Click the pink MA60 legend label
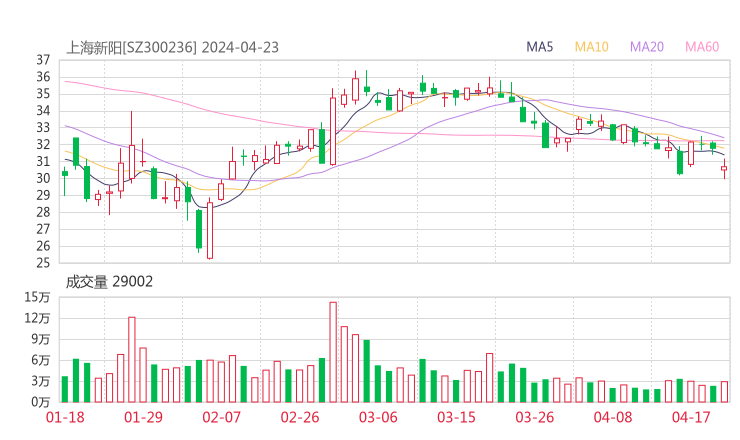740x440 pixels. pos(702,46)
